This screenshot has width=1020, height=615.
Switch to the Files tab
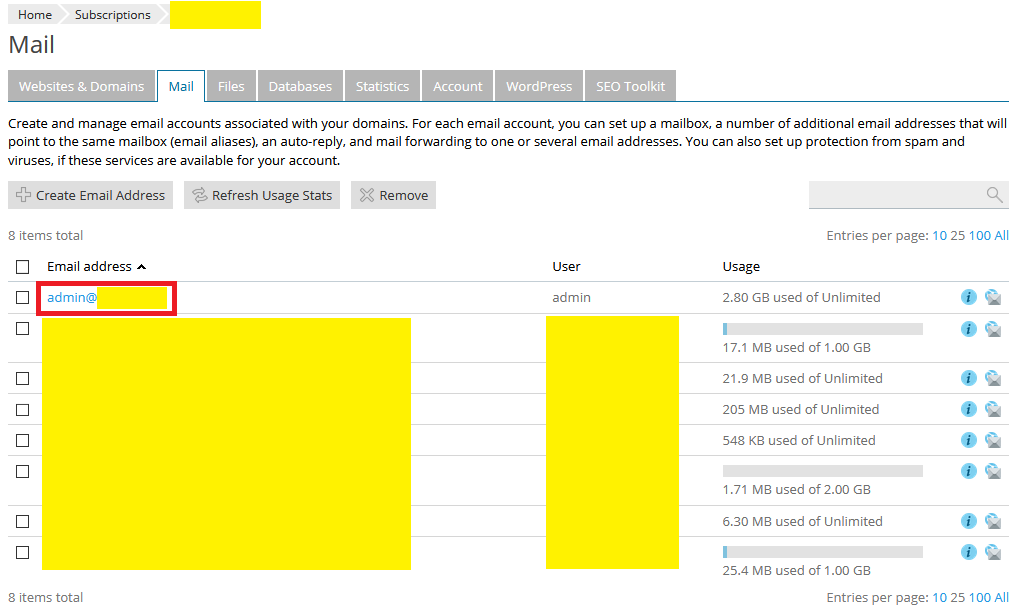[x=231, y=86]
